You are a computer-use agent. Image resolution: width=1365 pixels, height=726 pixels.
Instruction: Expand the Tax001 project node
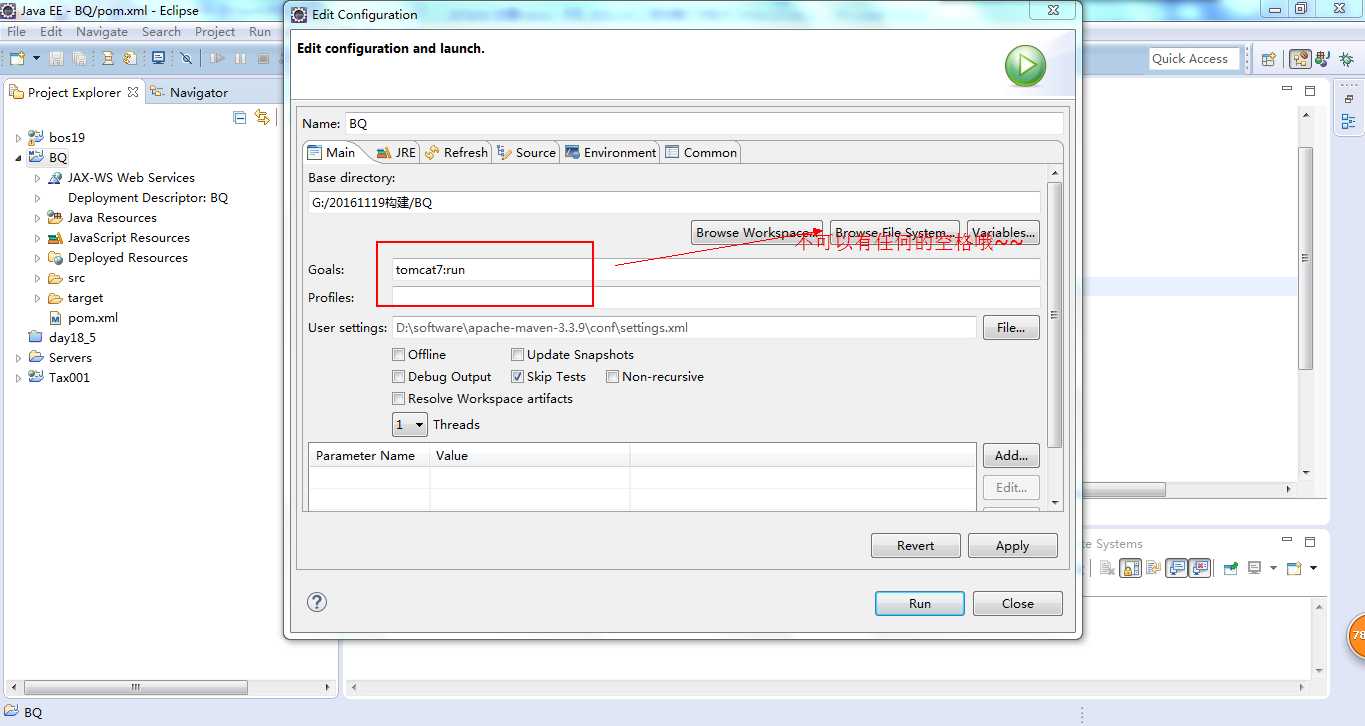click(x=18, y=377)
